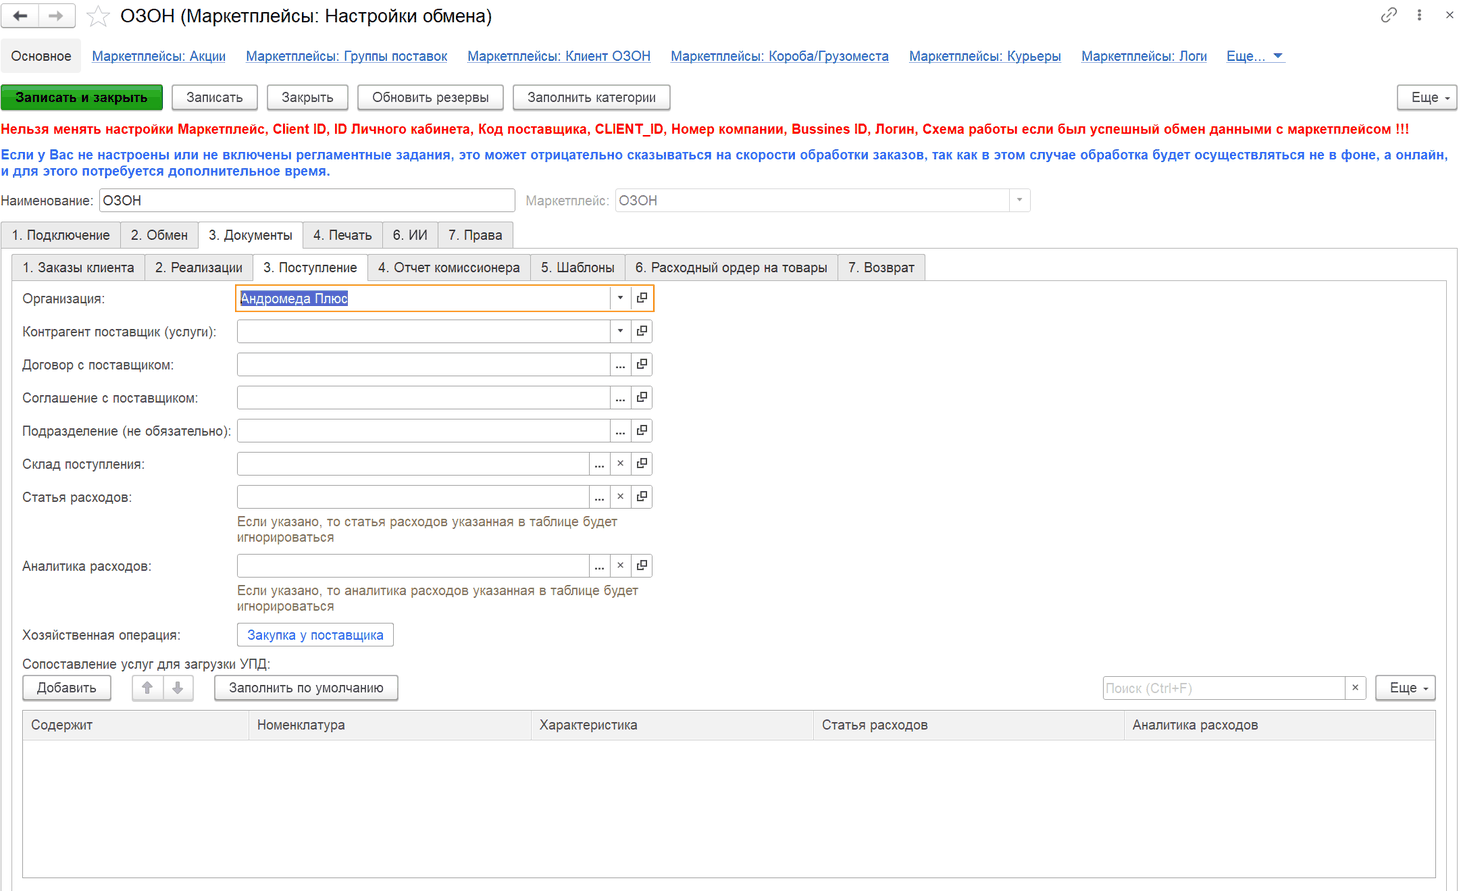Add to favorites with the star icon
1461x891 pixels.
(98, 16)
